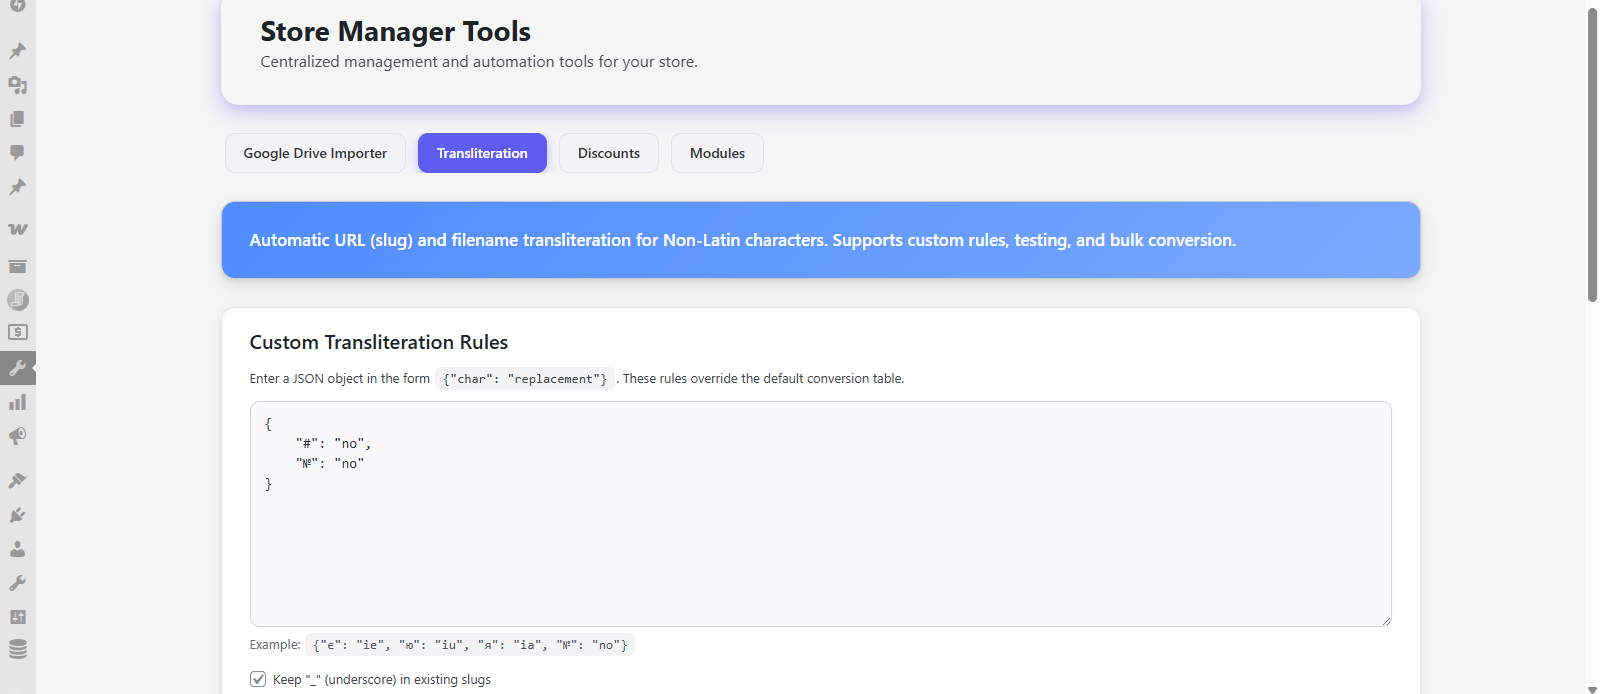1600x694 pixels.
Task: Open the Media library icon
Action: point(17,85)
